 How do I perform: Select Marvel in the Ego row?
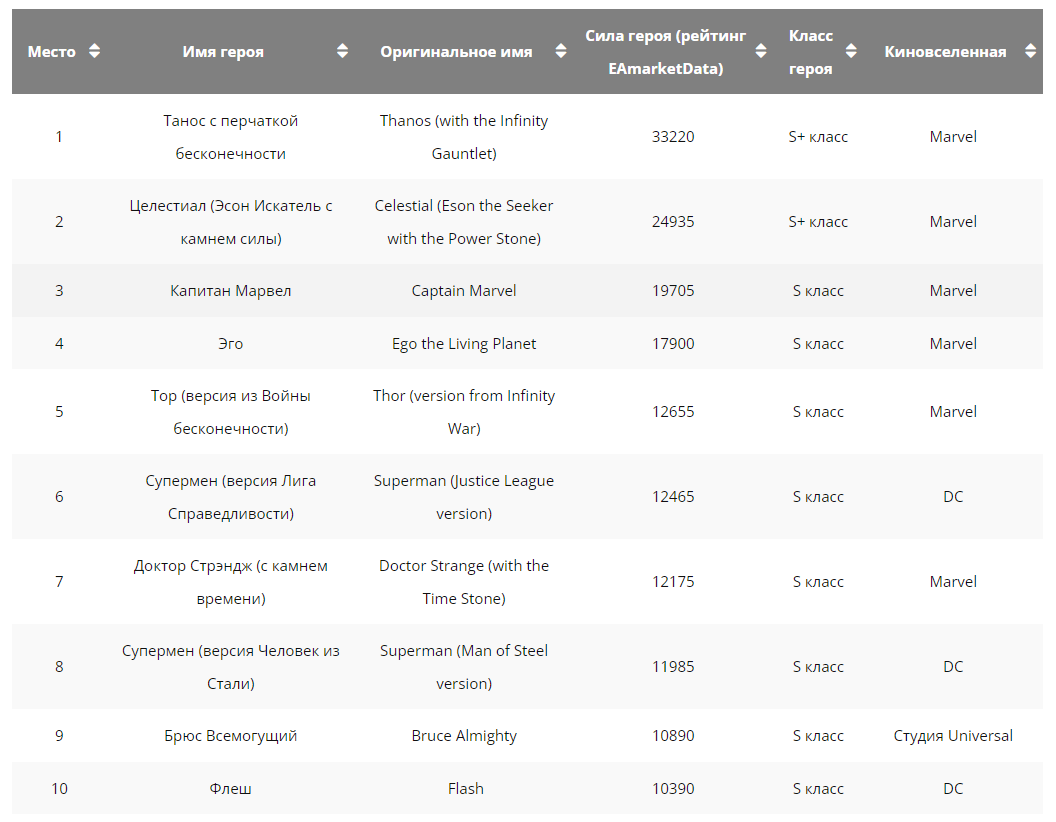pyautogui.click(x=953, y=343)
